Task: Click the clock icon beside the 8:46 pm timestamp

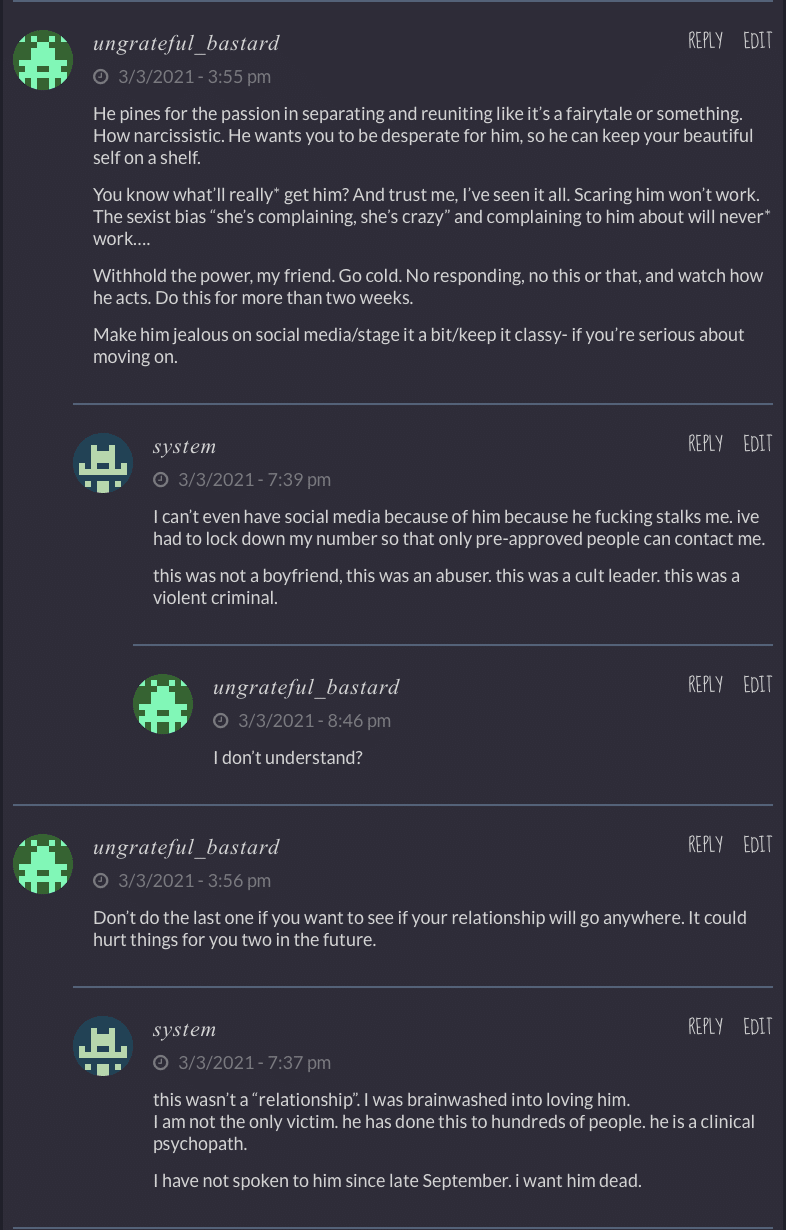Action: [221, 721]
